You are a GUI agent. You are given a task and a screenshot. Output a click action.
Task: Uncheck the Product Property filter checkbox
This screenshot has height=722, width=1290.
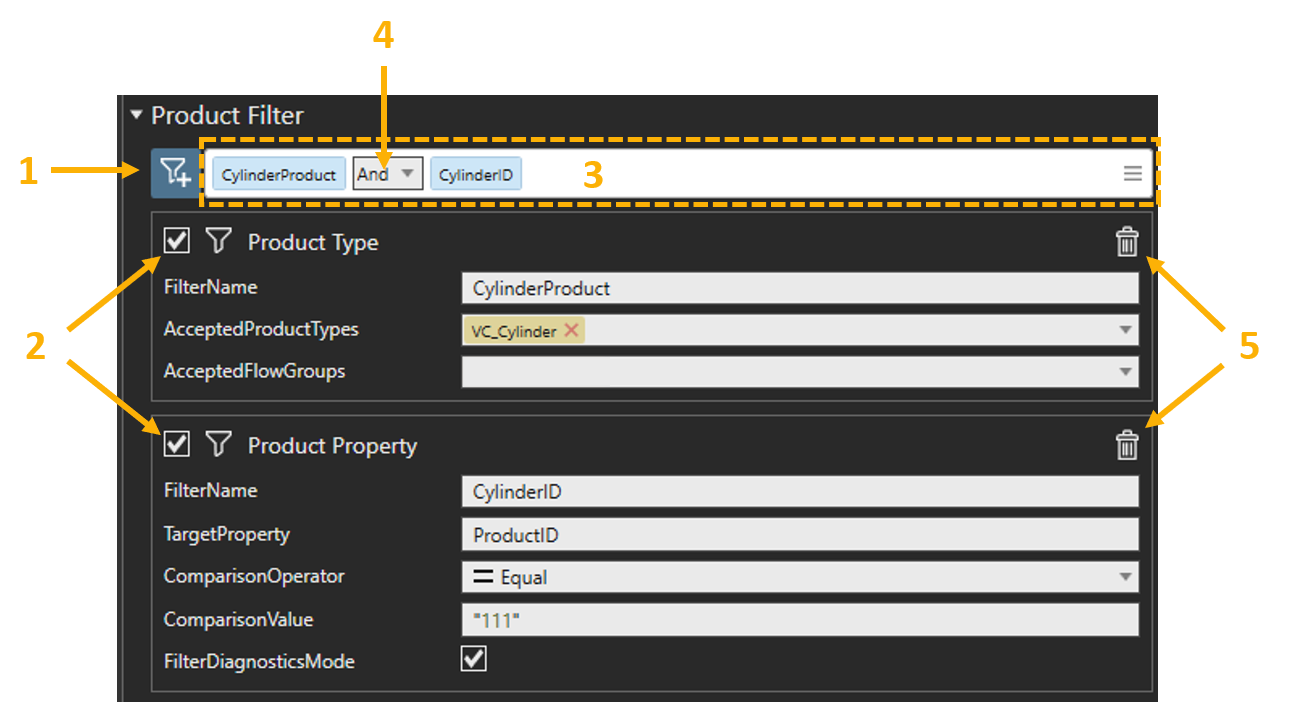177,444
